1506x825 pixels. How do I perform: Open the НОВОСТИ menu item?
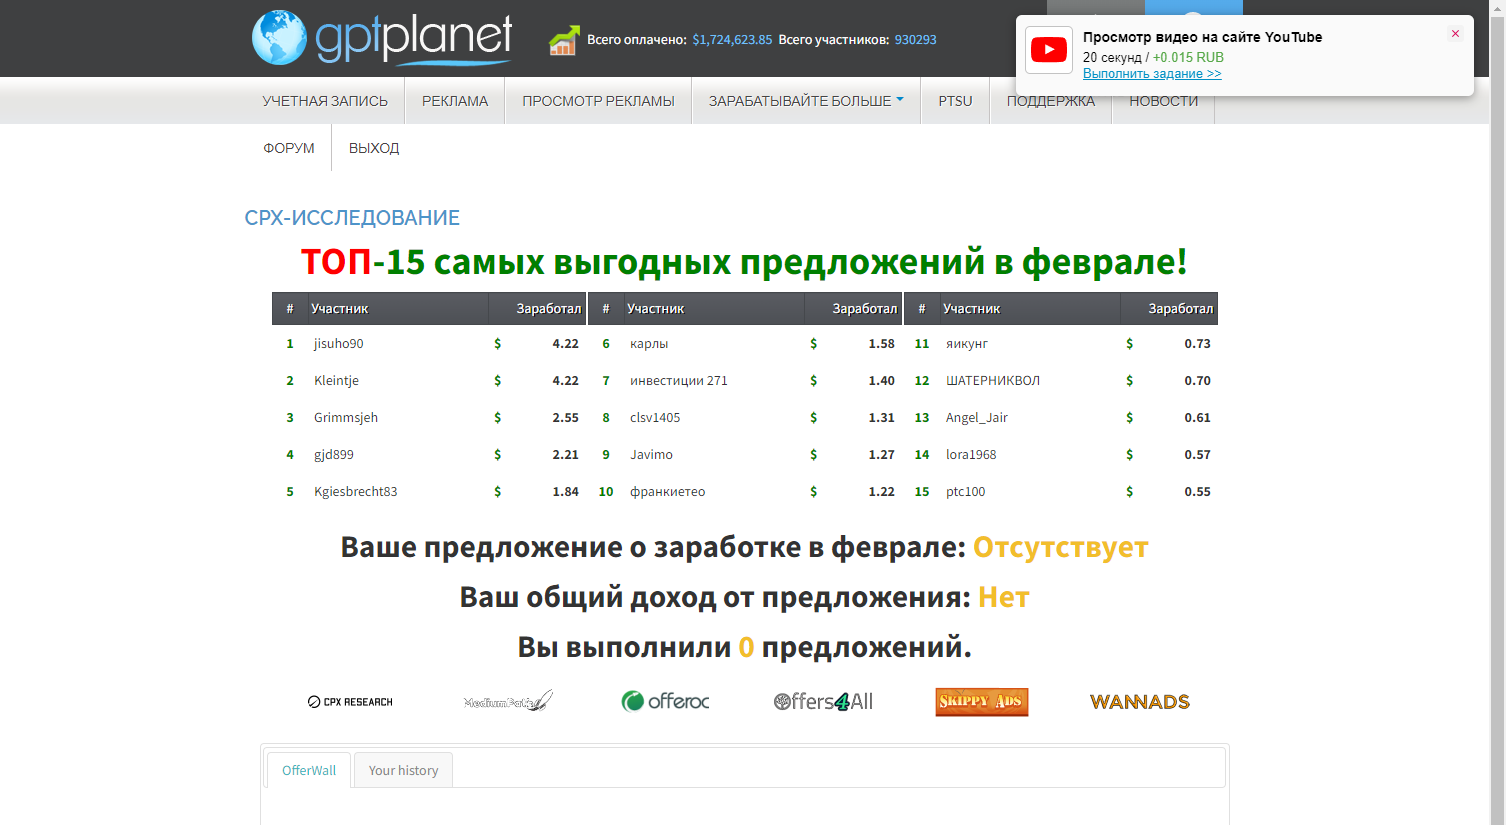(1163, 101)
